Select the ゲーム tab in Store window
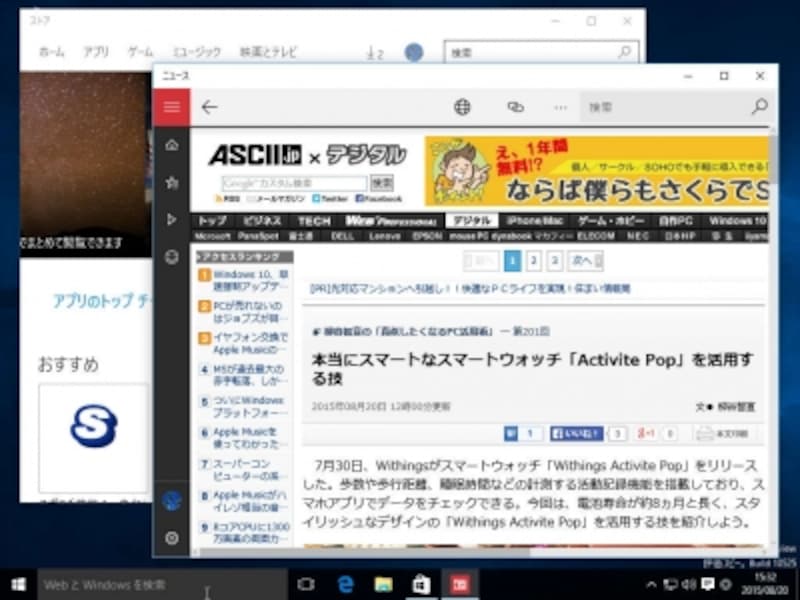Screen dimensions: 800x600 click(x=140, y=52)
